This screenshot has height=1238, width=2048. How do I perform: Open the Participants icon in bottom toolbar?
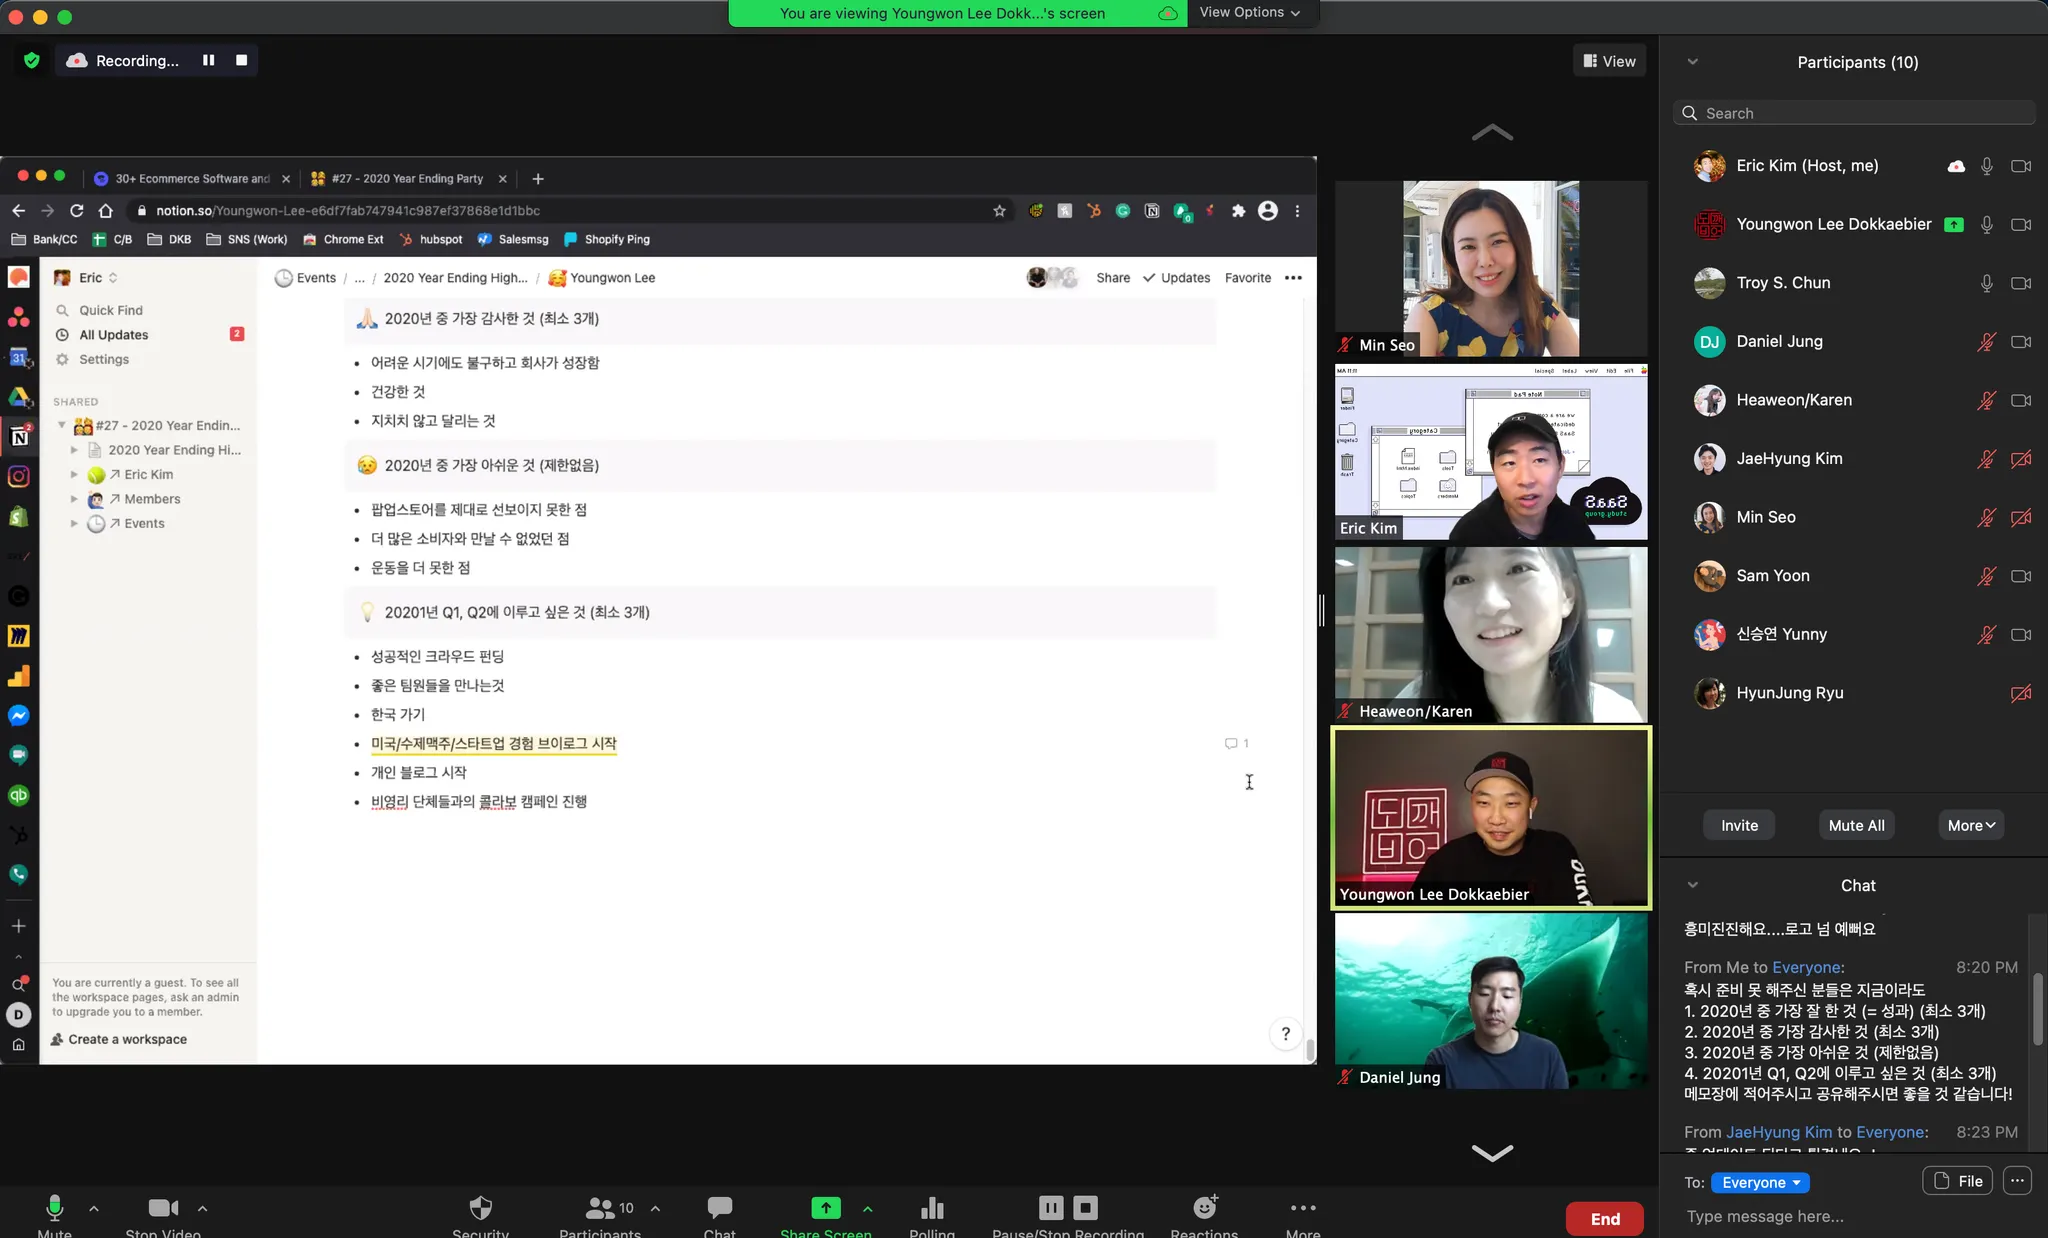tap(600, 1208)
